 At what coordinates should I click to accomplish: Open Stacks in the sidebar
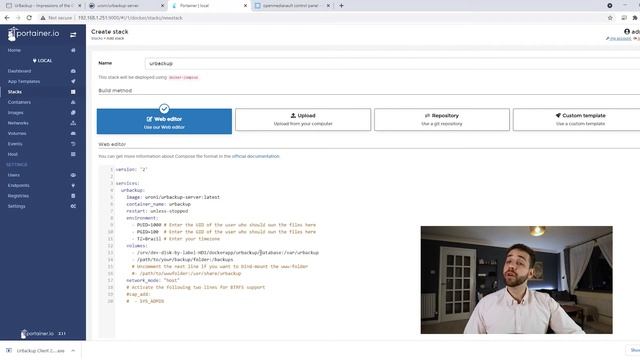point(15,92)
